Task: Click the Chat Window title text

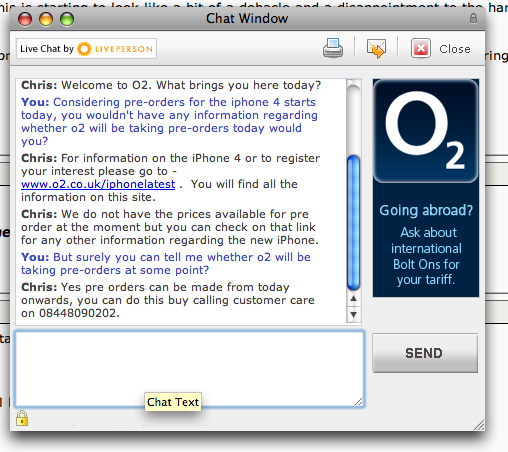Action: pos(247,18)
